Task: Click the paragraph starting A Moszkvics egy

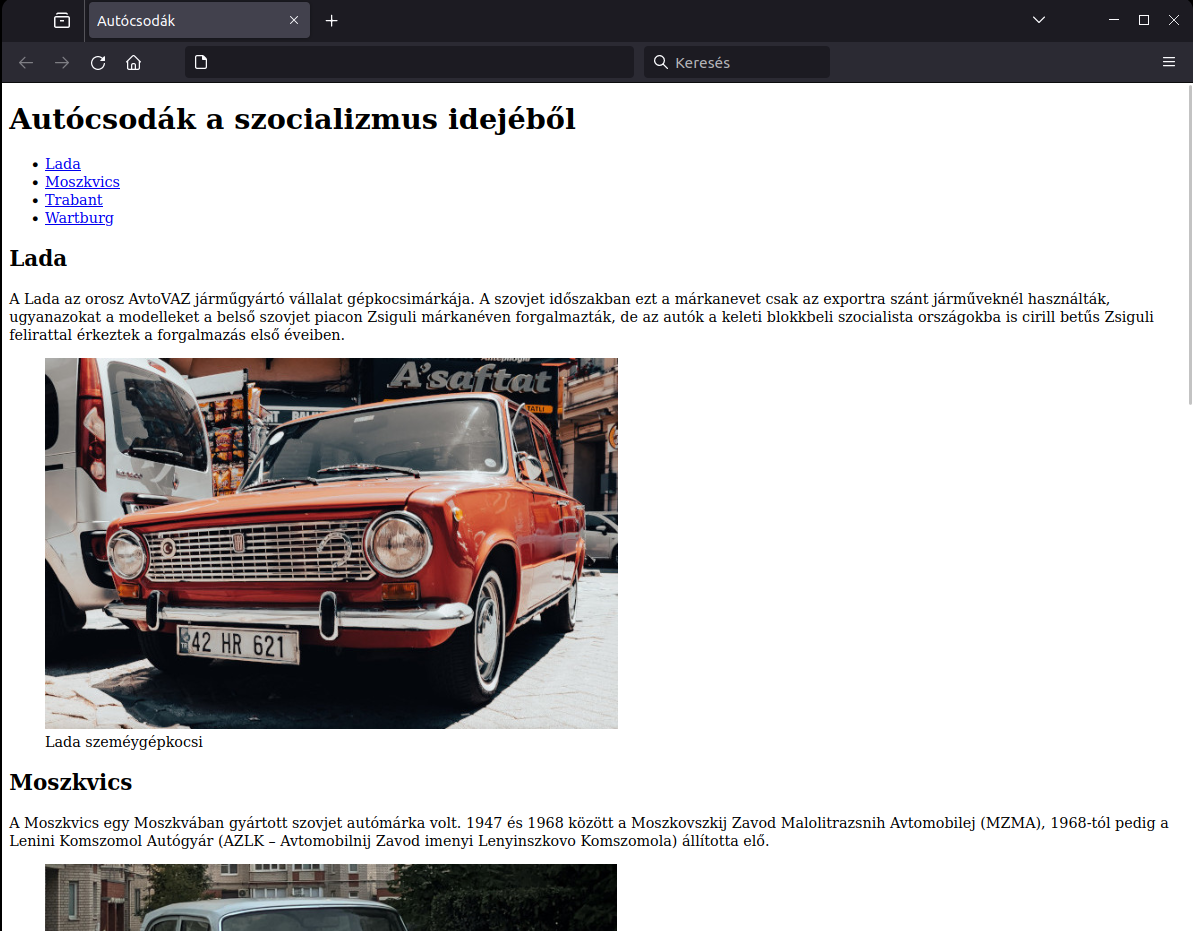Action: pos(588,831)
